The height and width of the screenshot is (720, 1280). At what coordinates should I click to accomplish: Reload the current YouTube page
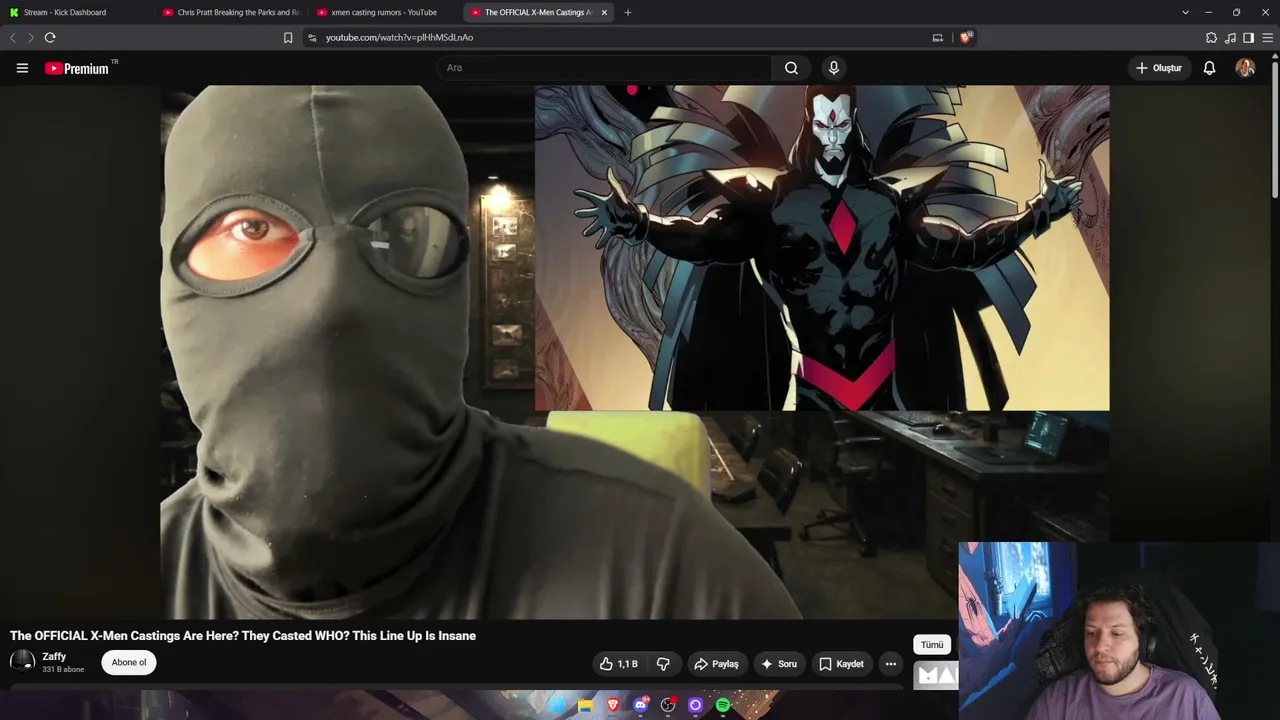50,38
